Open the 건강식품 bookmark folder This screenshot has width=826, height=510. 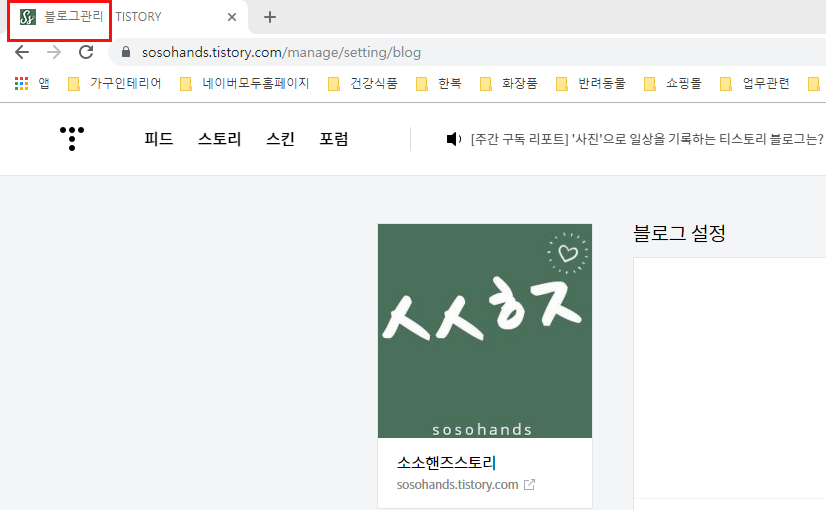coord(363,83)
